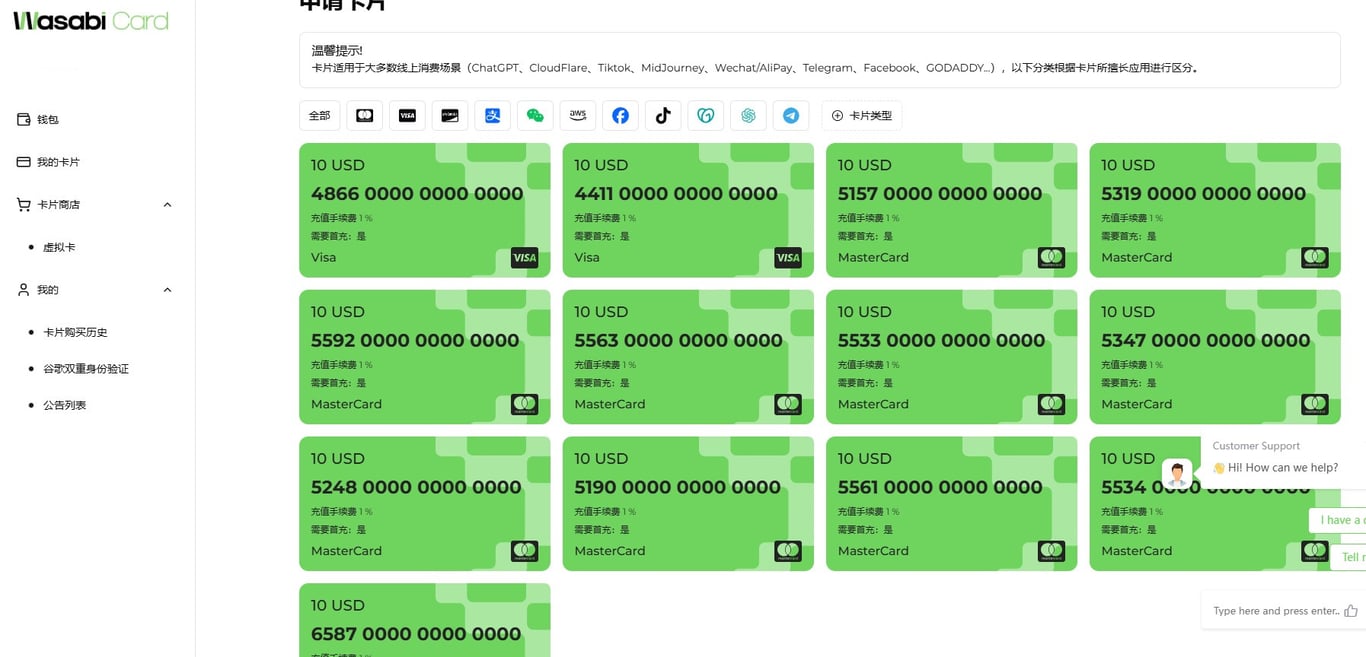Click Visa logo on the 4866 card
The height and width of the screenshot is (657, 1366).
[524, 258]
